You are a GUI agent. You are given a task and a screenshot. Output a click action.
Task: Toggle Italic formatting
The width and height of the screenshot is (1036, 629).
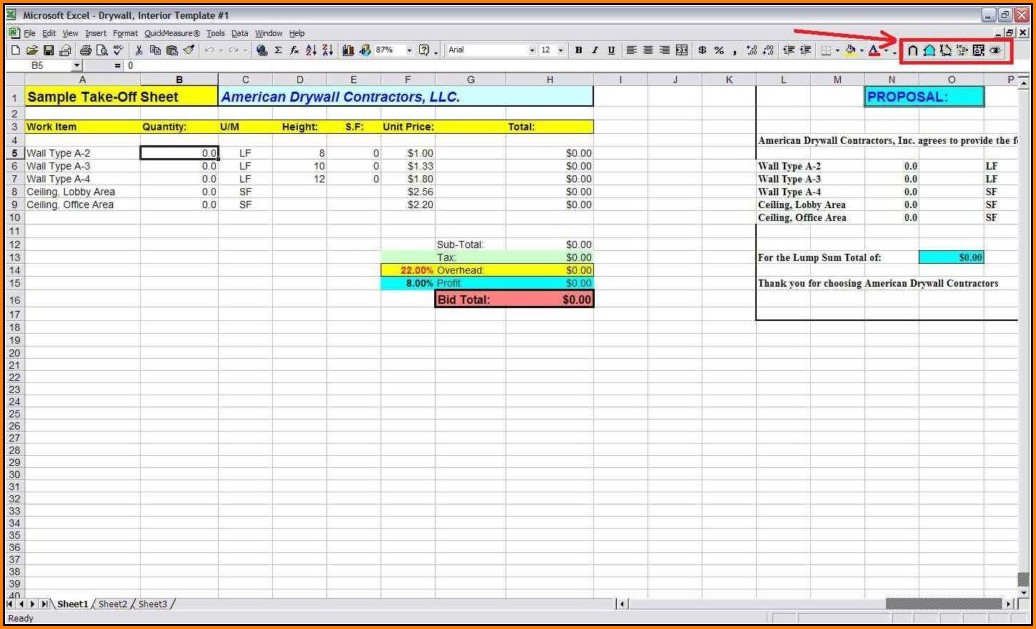595,50
